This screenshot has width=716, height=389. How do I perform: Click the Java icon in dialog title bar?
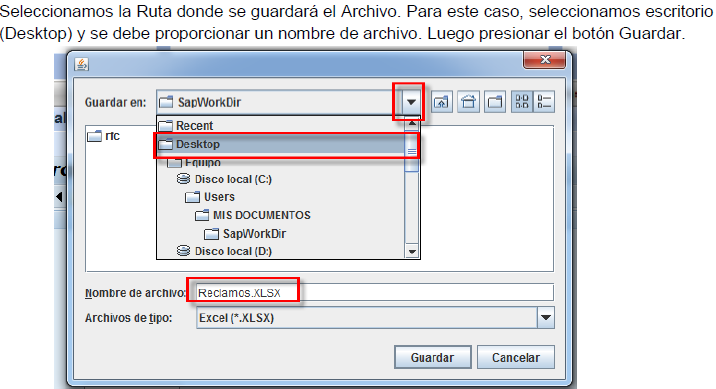point(82,64)
